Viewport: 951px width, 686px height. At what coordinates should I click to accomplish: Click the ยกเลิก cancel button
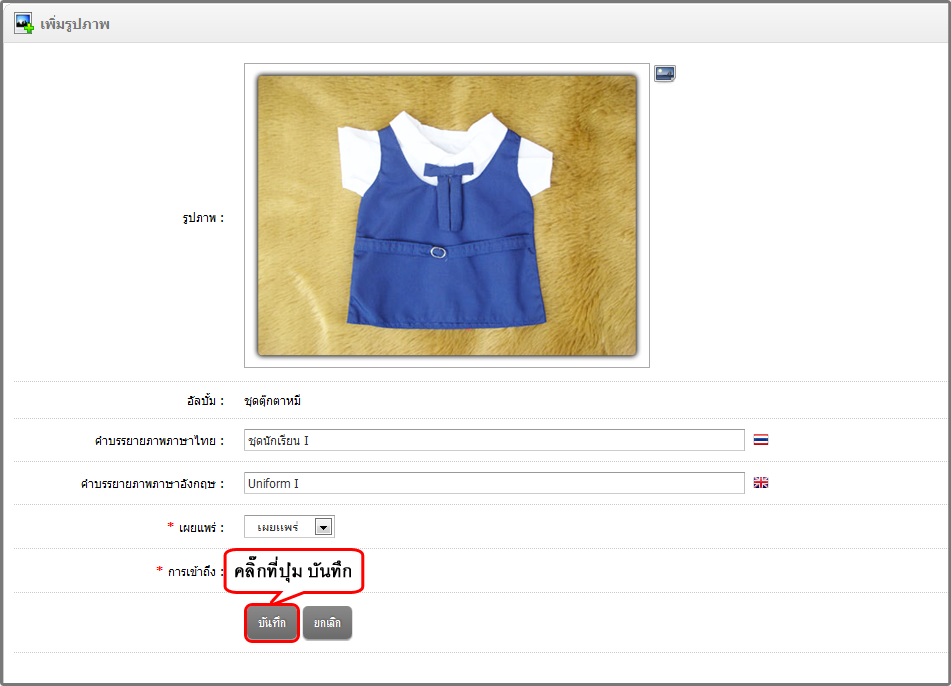coord(328,623)
